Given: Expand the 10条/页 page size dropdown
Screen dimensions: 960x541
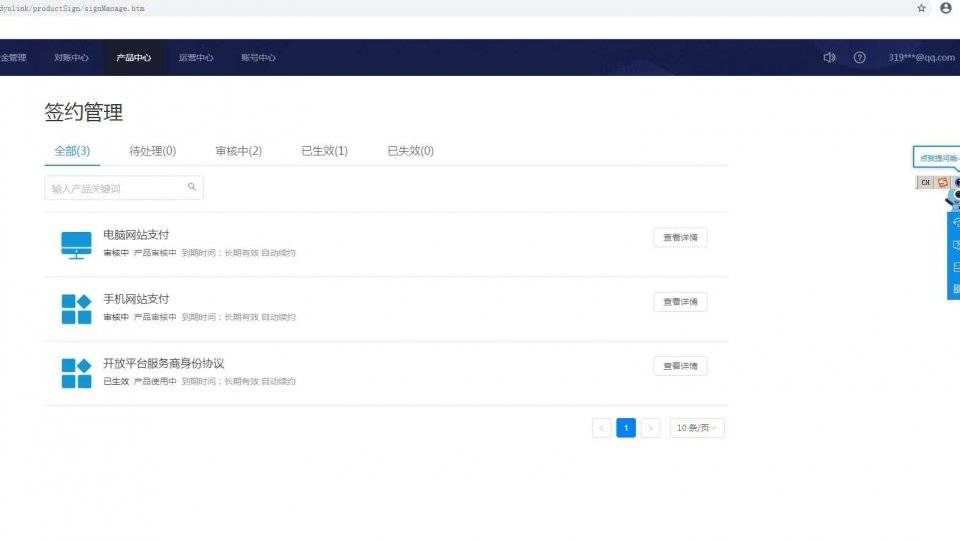Looking at the screenshot, I should point(697,428).
